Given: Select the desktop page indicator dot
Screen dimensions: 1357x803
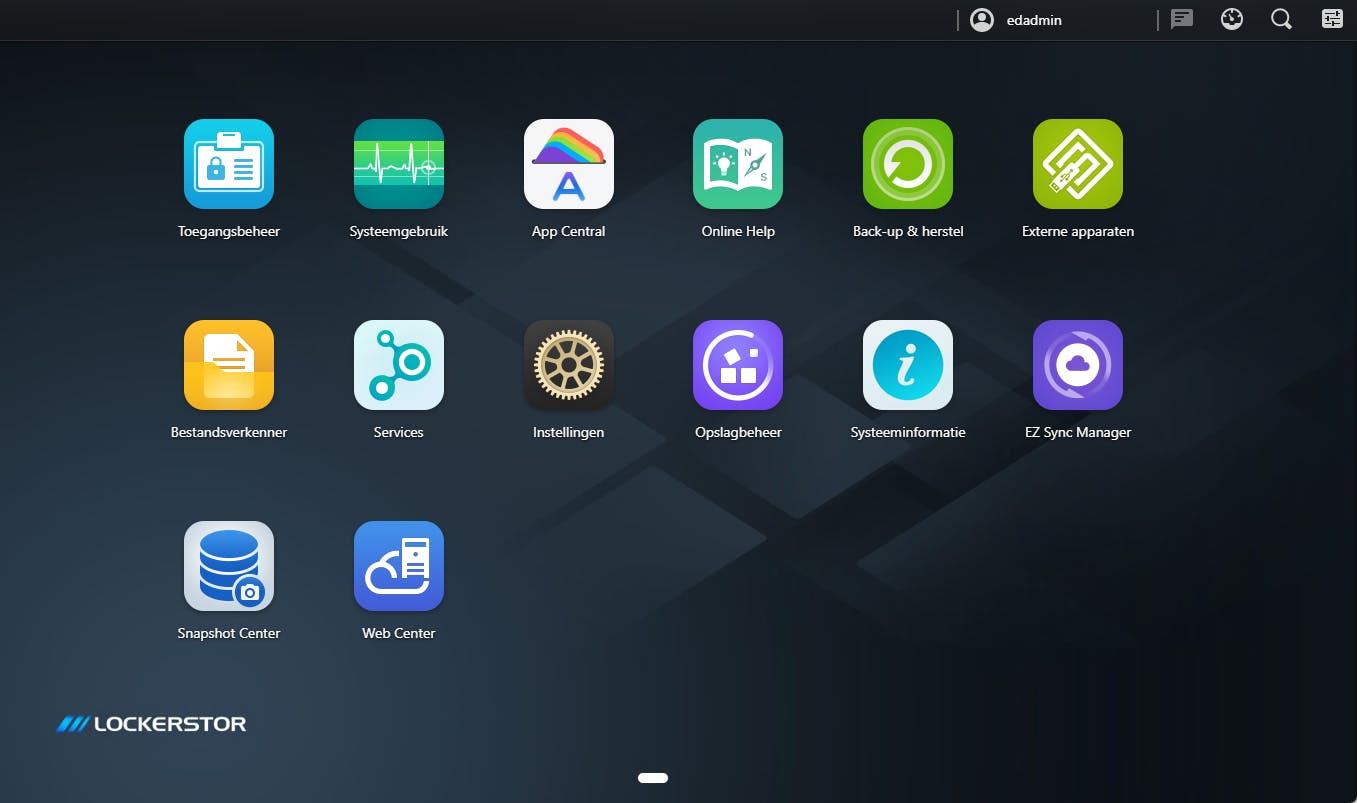Looking at the screenshot, I should 653,777.
